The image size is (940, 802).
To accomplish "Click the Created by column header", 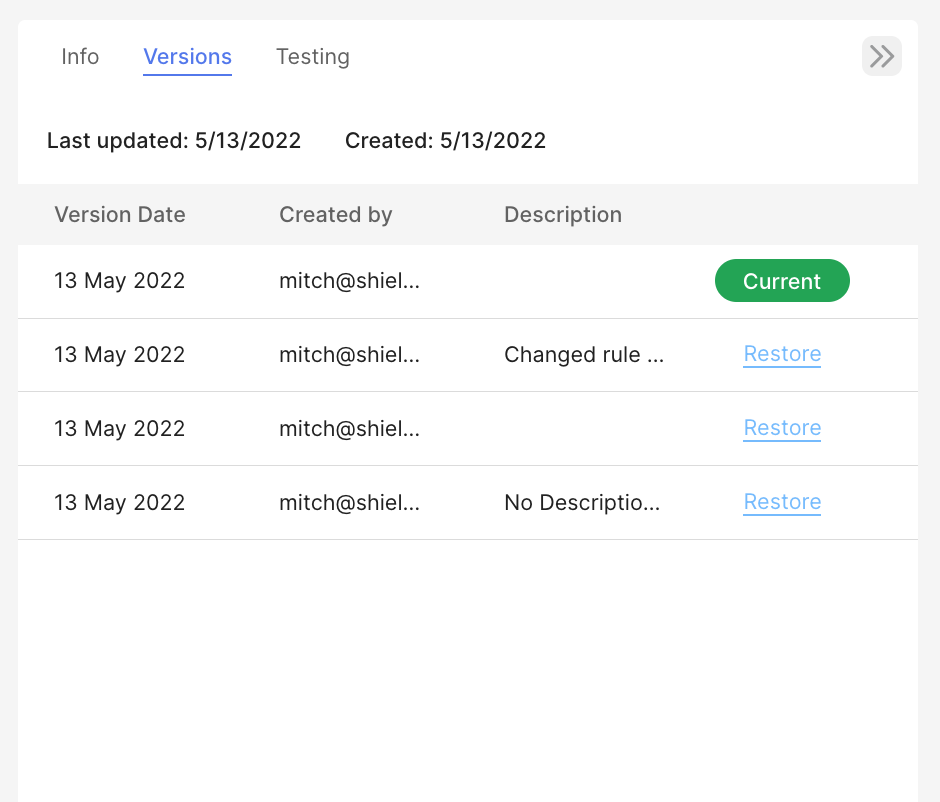I will pos(336,215).
